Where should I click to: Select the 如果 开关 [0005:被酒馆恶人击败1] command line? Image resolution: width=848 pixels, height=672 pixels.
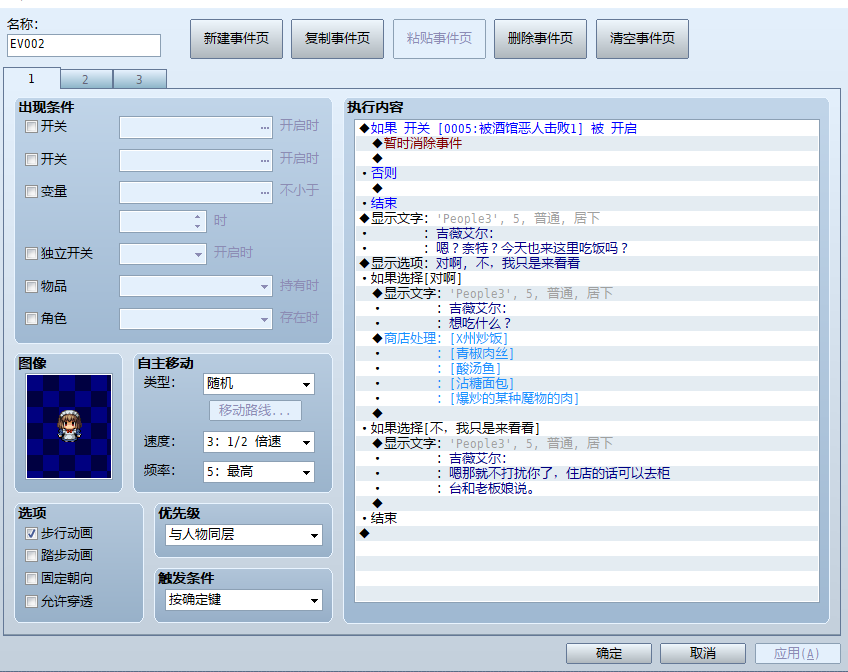coord(587,128)
